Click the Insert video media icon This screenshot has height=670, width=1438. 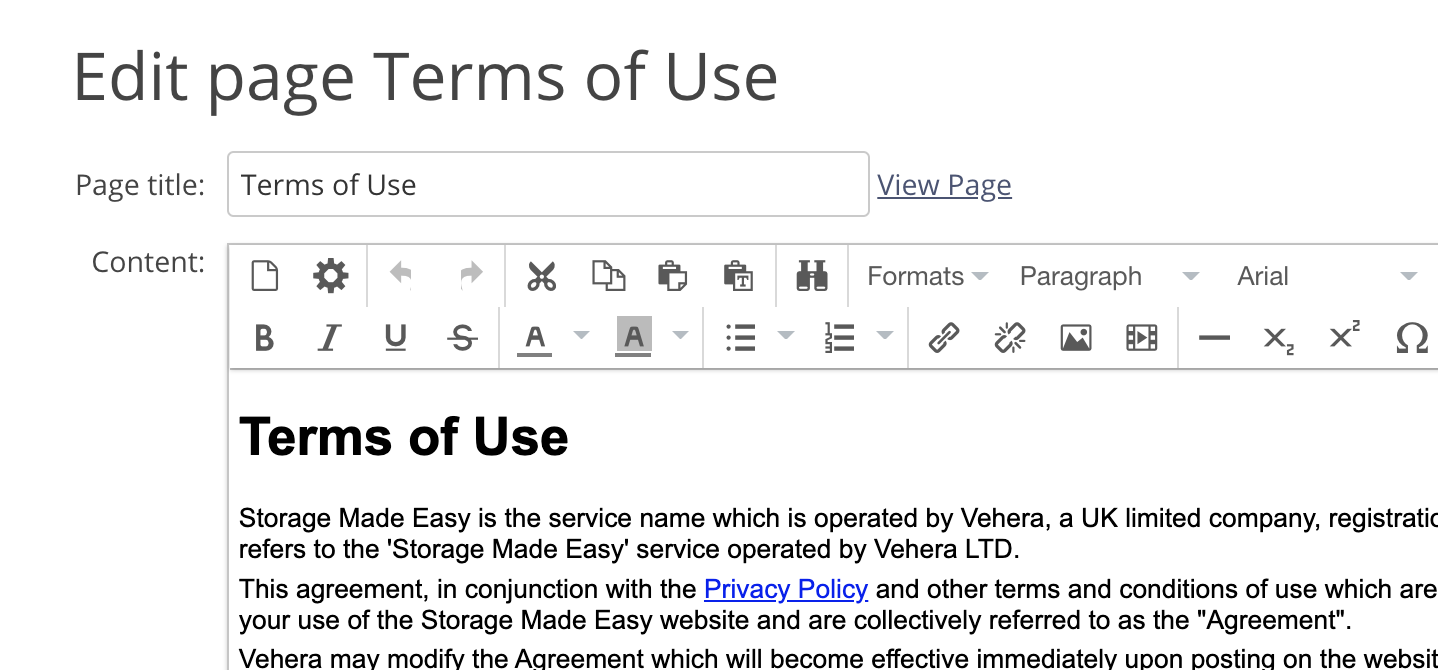point(1141,338)
